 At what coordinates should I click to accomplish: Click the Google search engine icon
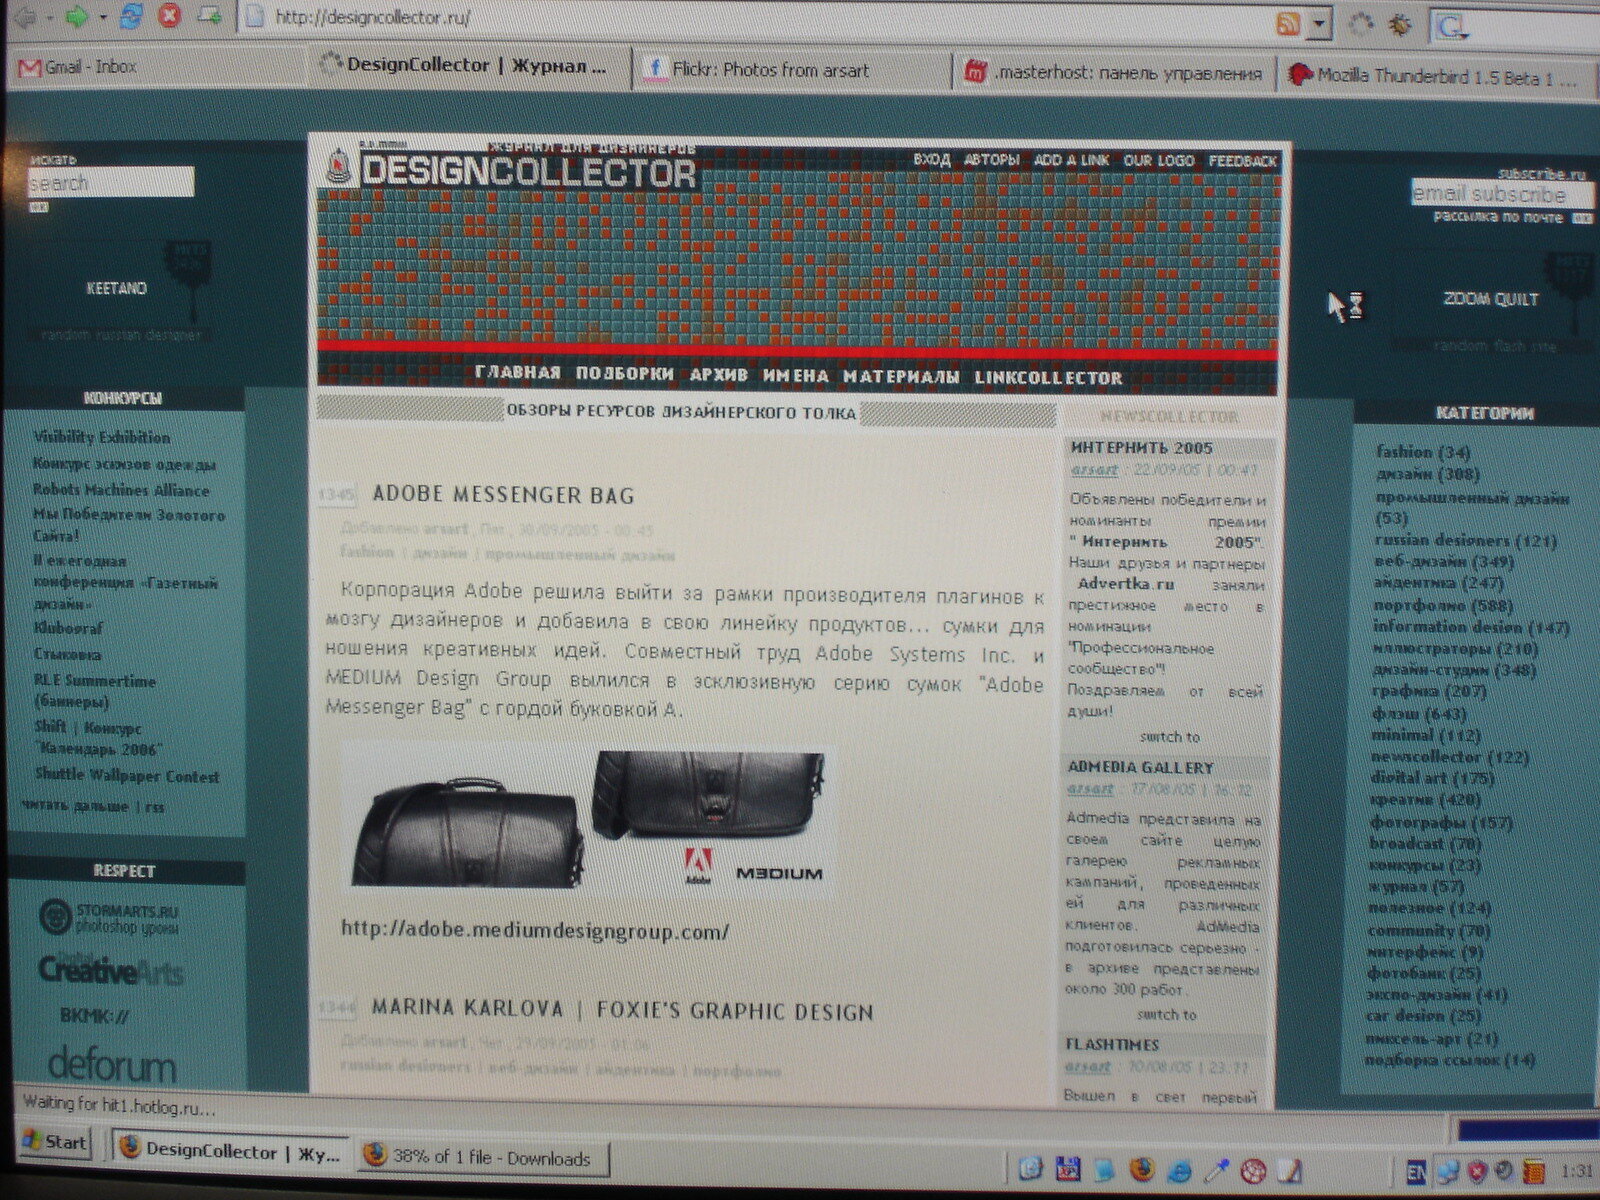1449,25
